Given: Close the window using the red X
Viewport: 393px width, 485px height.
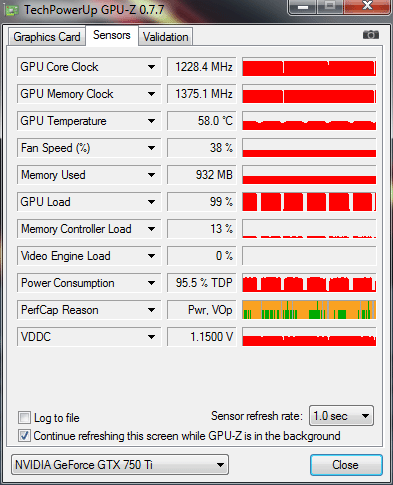Looking at the screenshot, I should pyautogui.click(x=367, y=6).
